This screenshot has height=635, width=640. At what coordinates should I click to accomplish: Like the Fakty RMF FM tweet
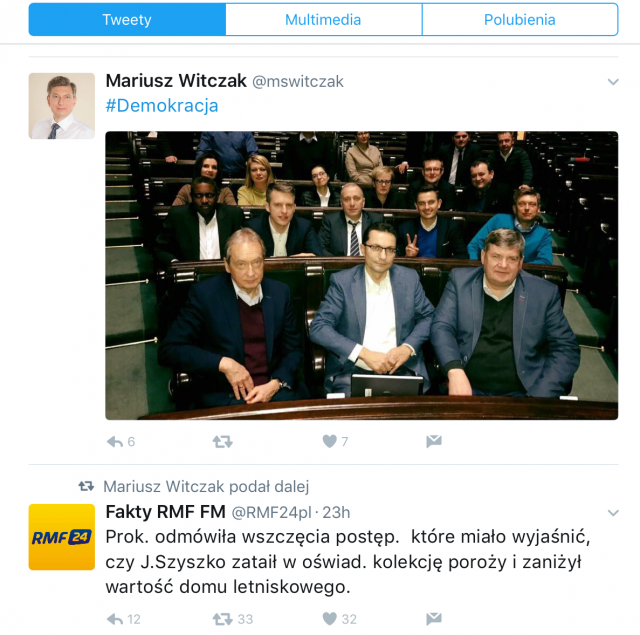point(329,619)
